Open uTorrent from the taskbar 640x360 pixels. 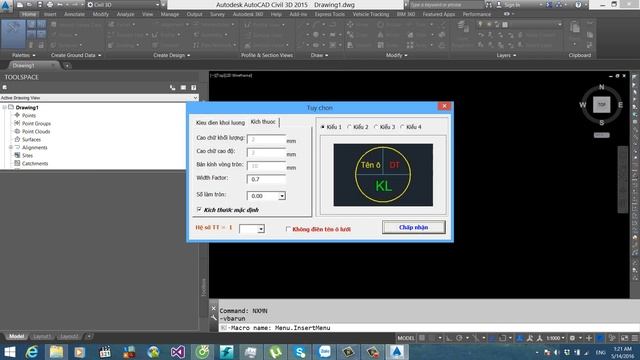[x=276, y=352]
